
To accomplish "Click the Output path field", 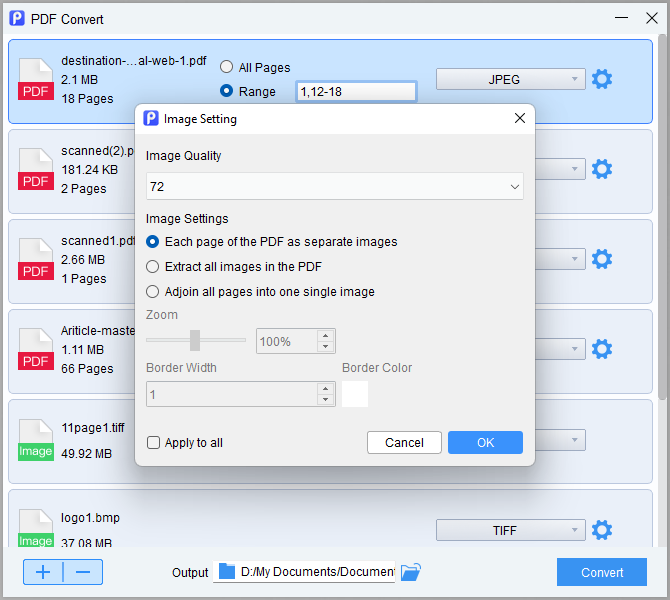I will pyautogui.click(x=304, y=572).
